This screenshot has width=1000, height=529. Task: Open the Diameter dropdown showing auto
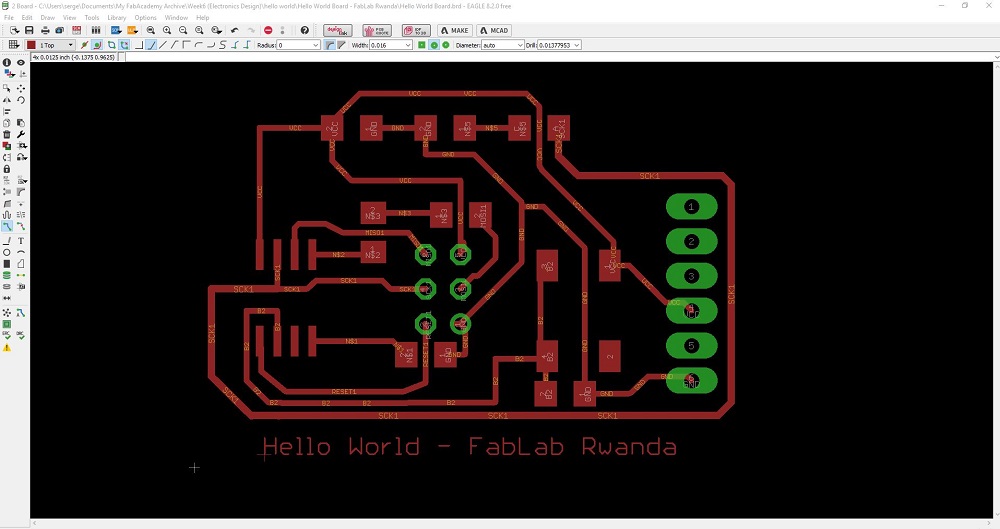click(x=503, y=45)
